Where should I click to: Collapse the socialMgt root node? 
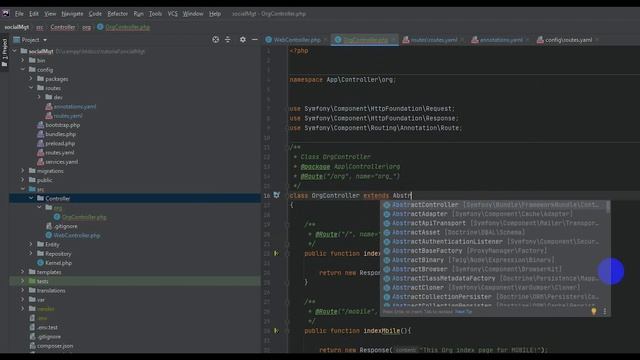tap(14, 51)
